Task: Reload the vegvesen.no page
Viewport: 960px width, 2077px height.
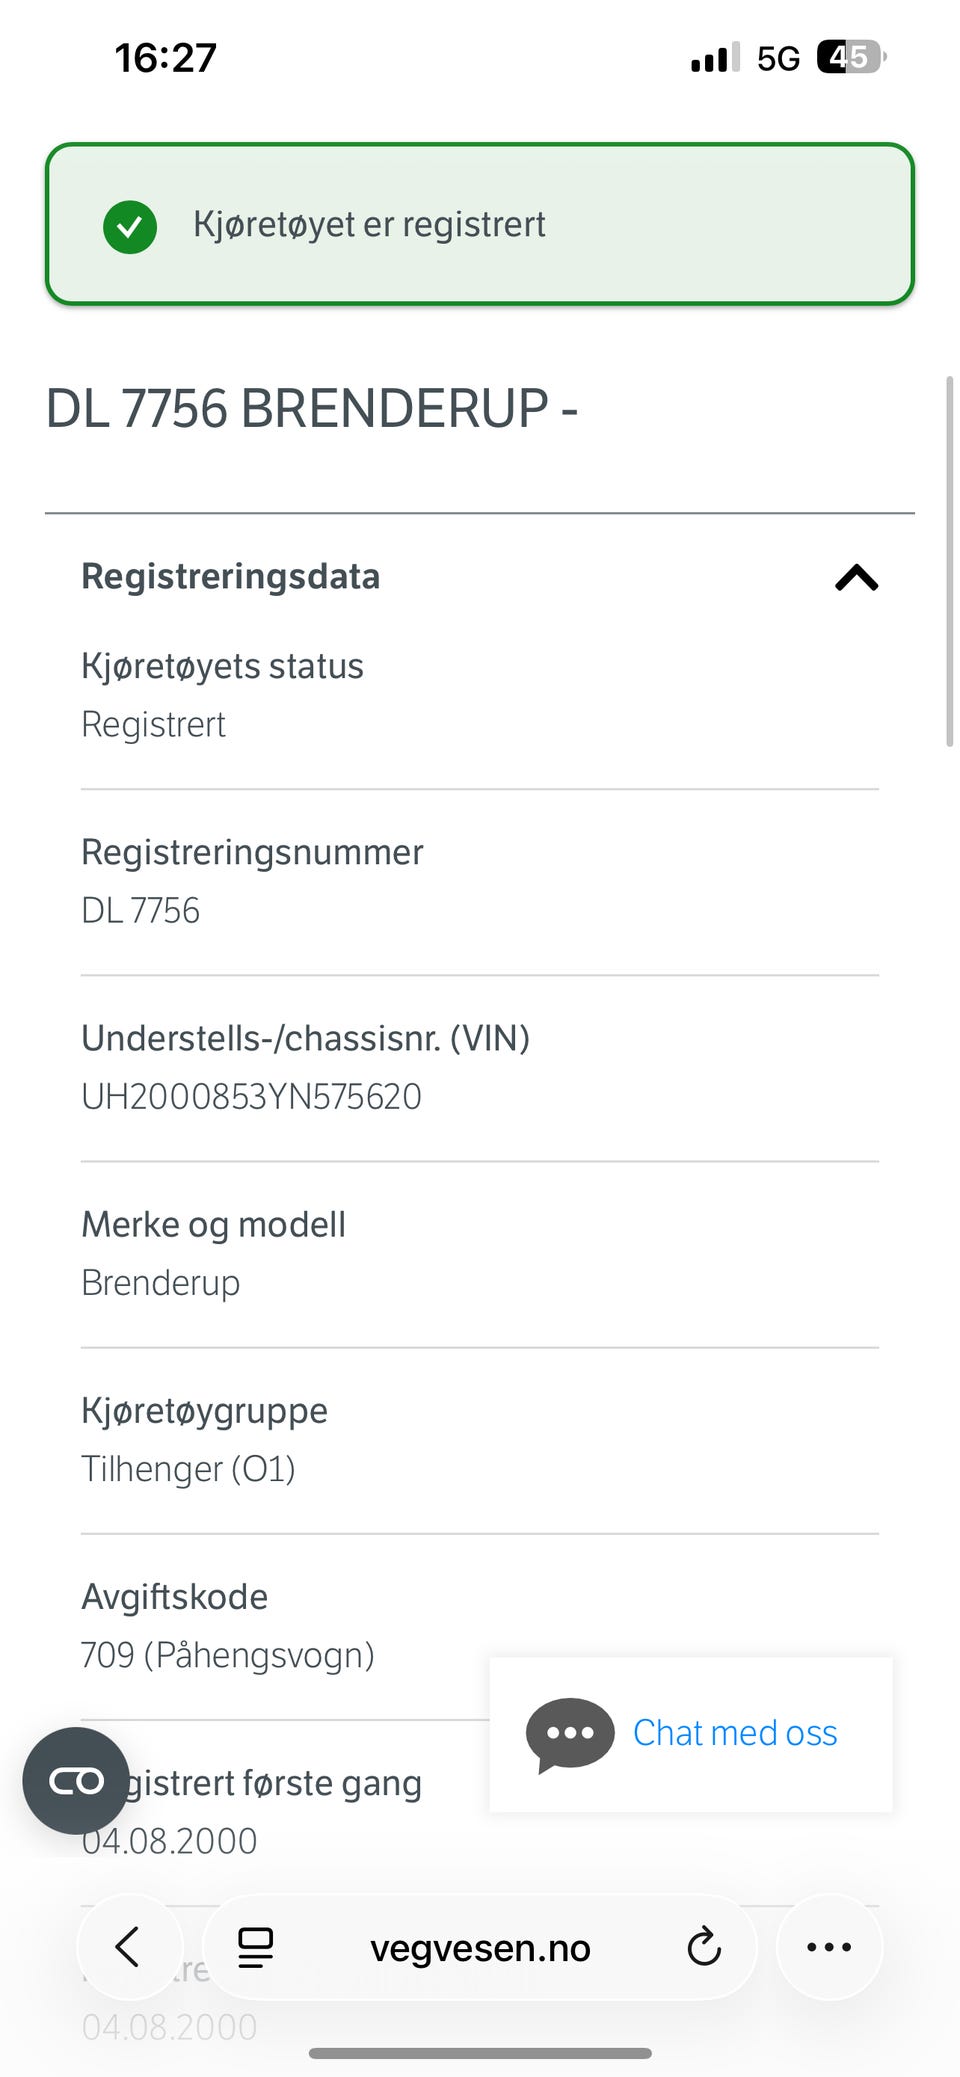Action: 704,1947
